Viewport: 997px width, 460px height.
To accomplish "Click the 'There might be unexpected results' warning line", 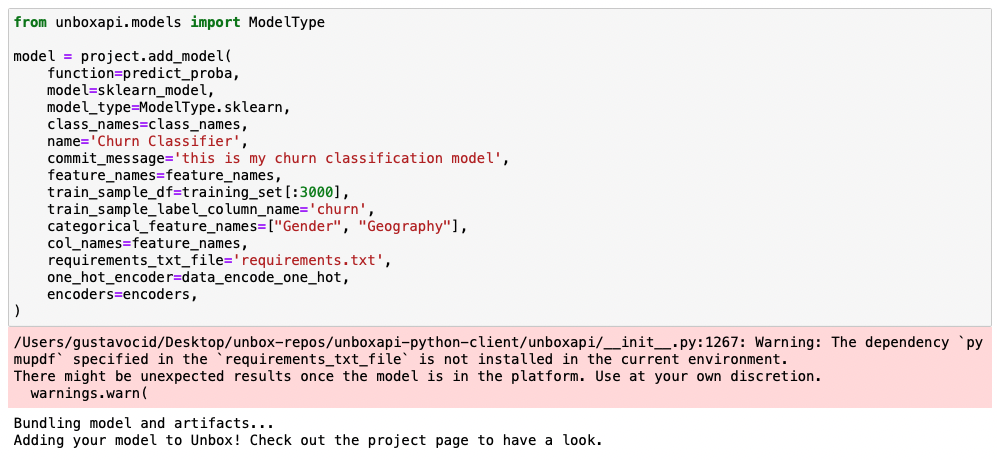I will point(417,376).
